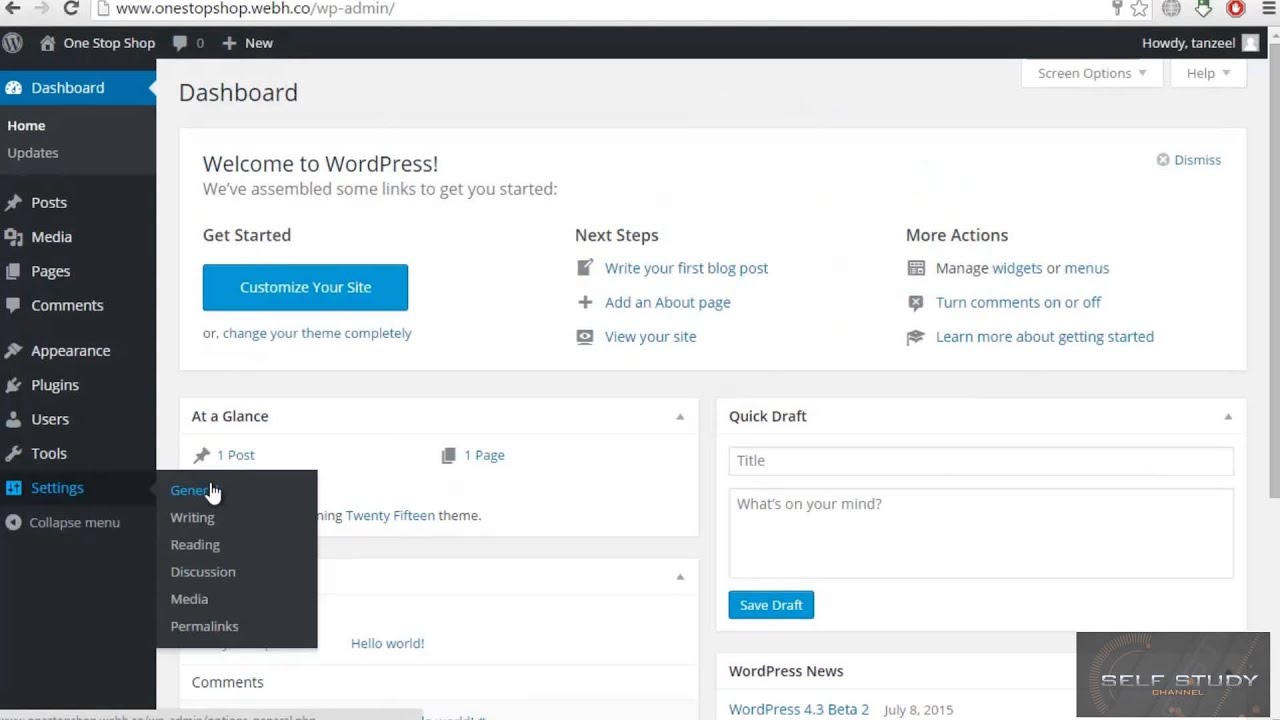1280x720 pixels.
Task: Click the browser back arrow
Action: (13, 8)
